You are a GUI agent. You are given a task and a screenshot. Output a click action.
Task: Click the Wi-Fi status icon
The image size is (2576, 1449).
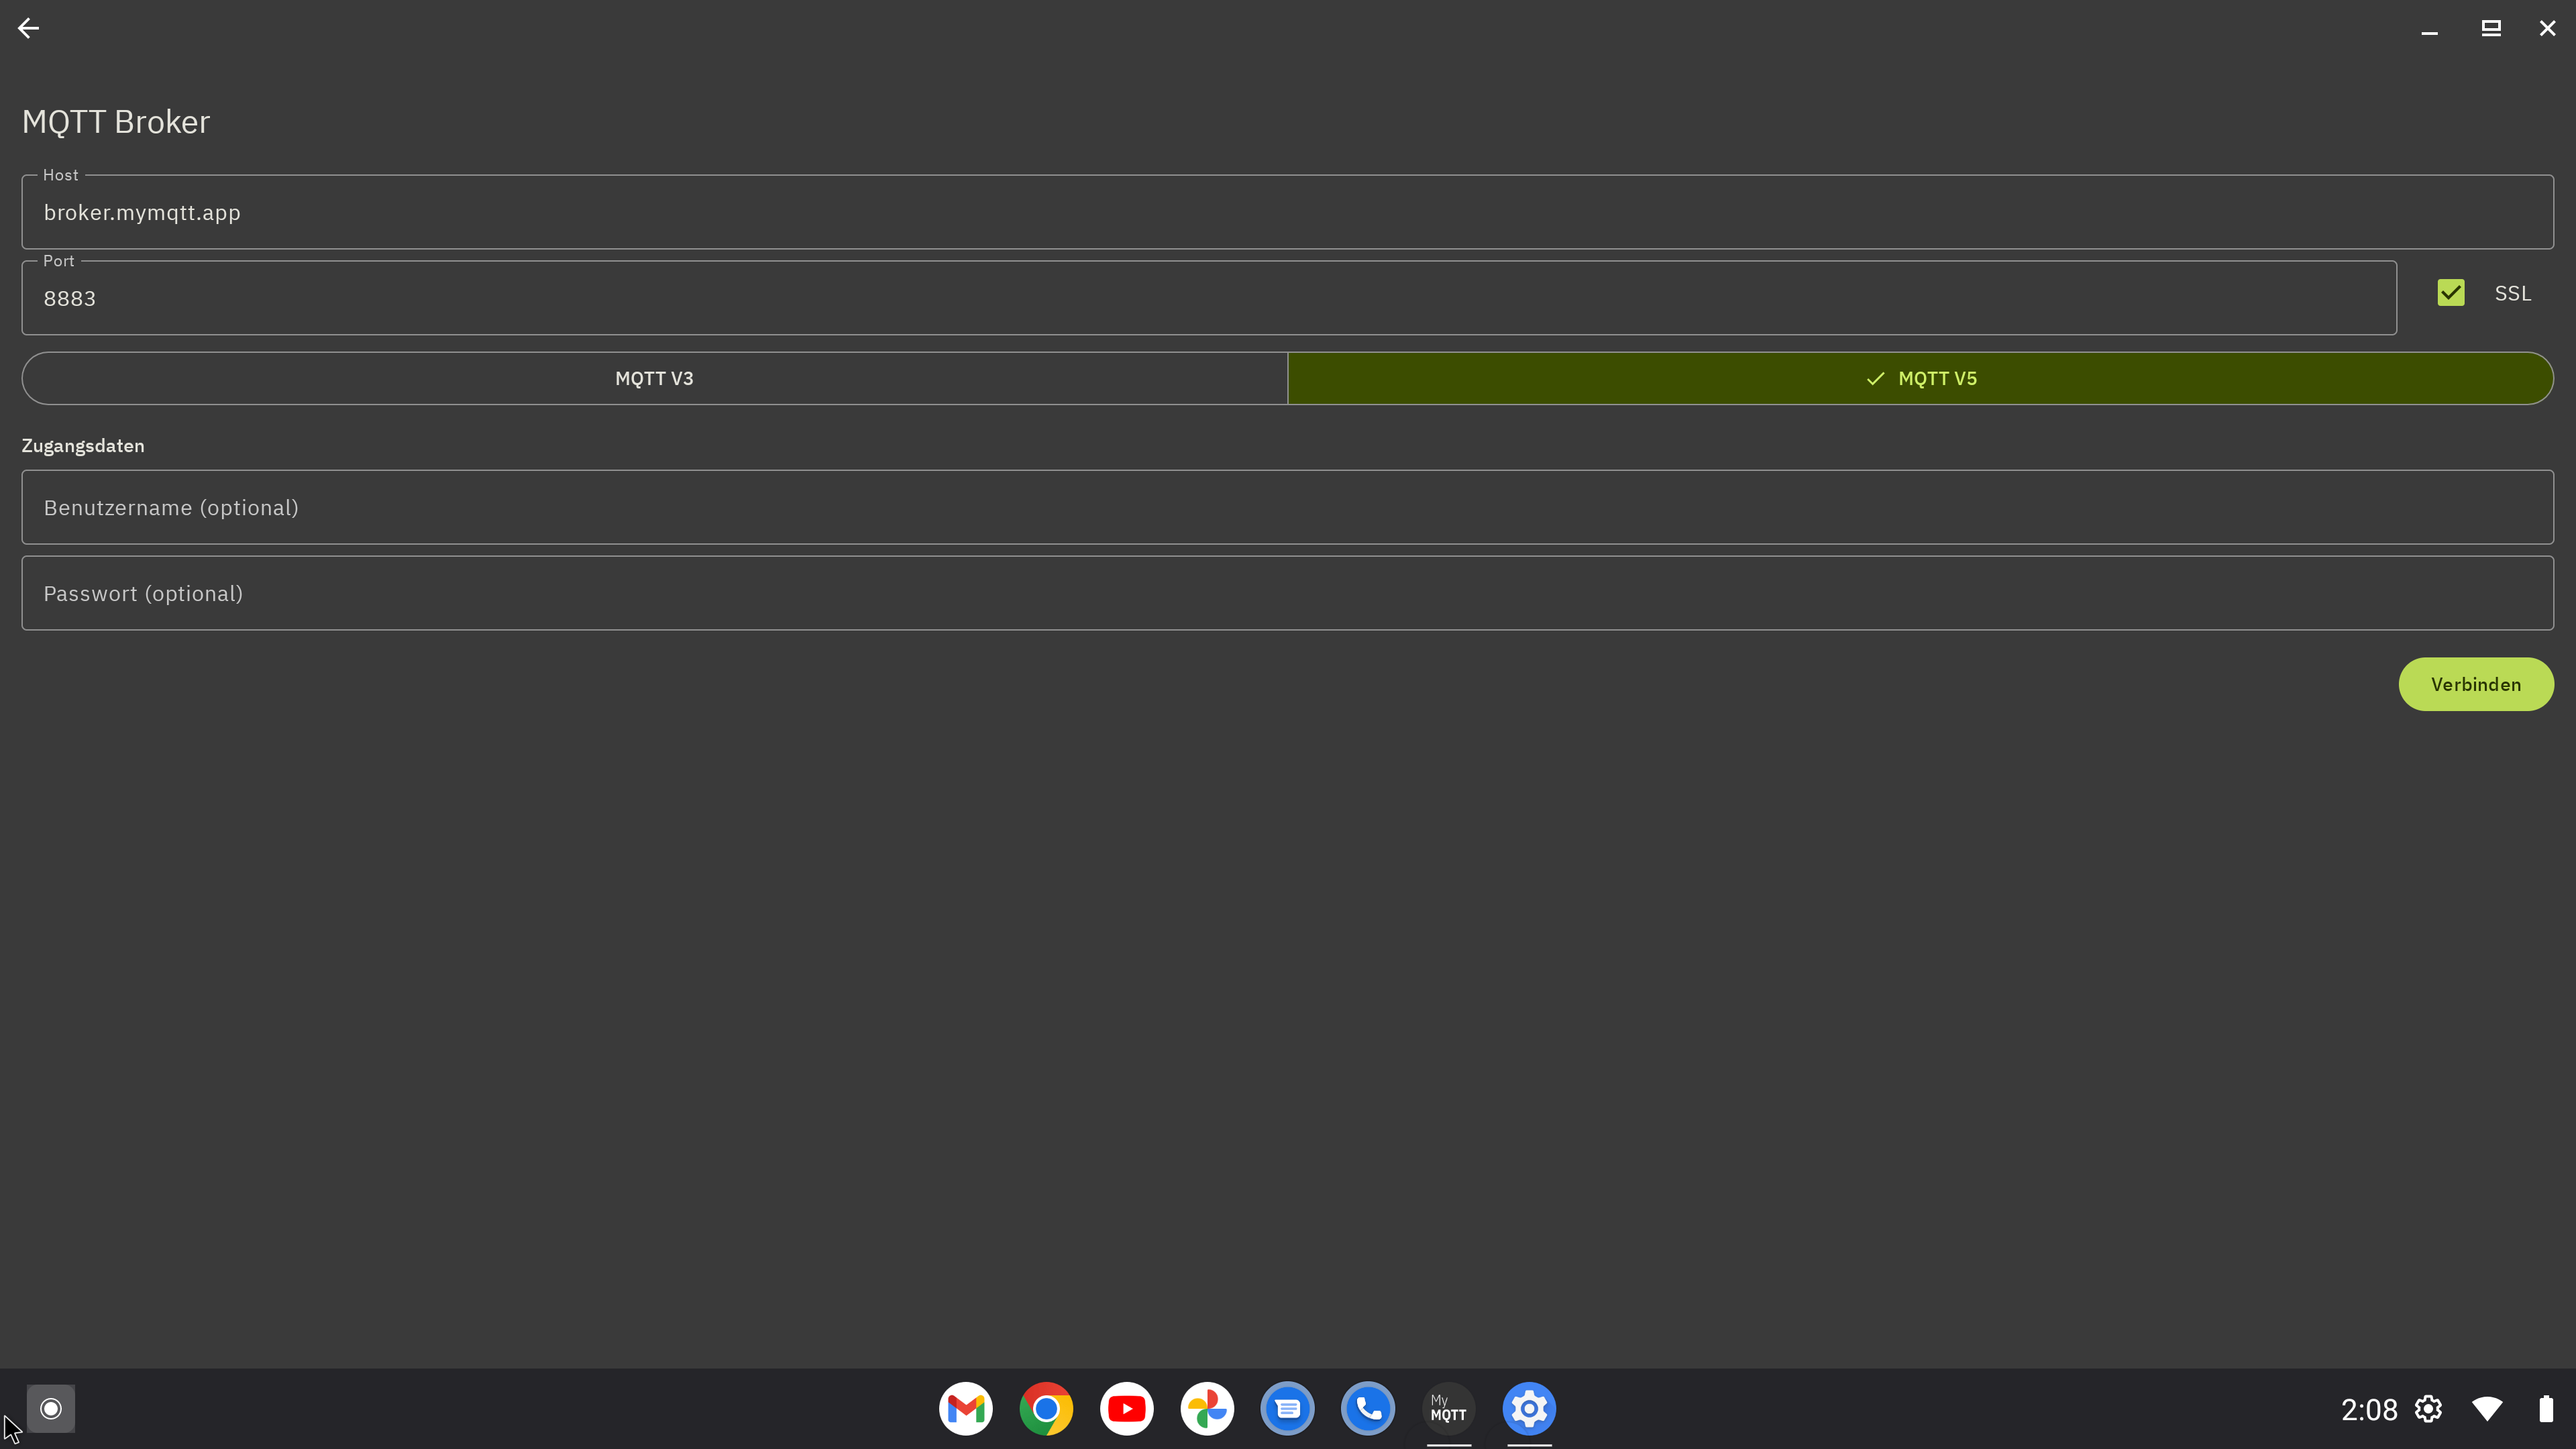[x=2487, y=1409]
